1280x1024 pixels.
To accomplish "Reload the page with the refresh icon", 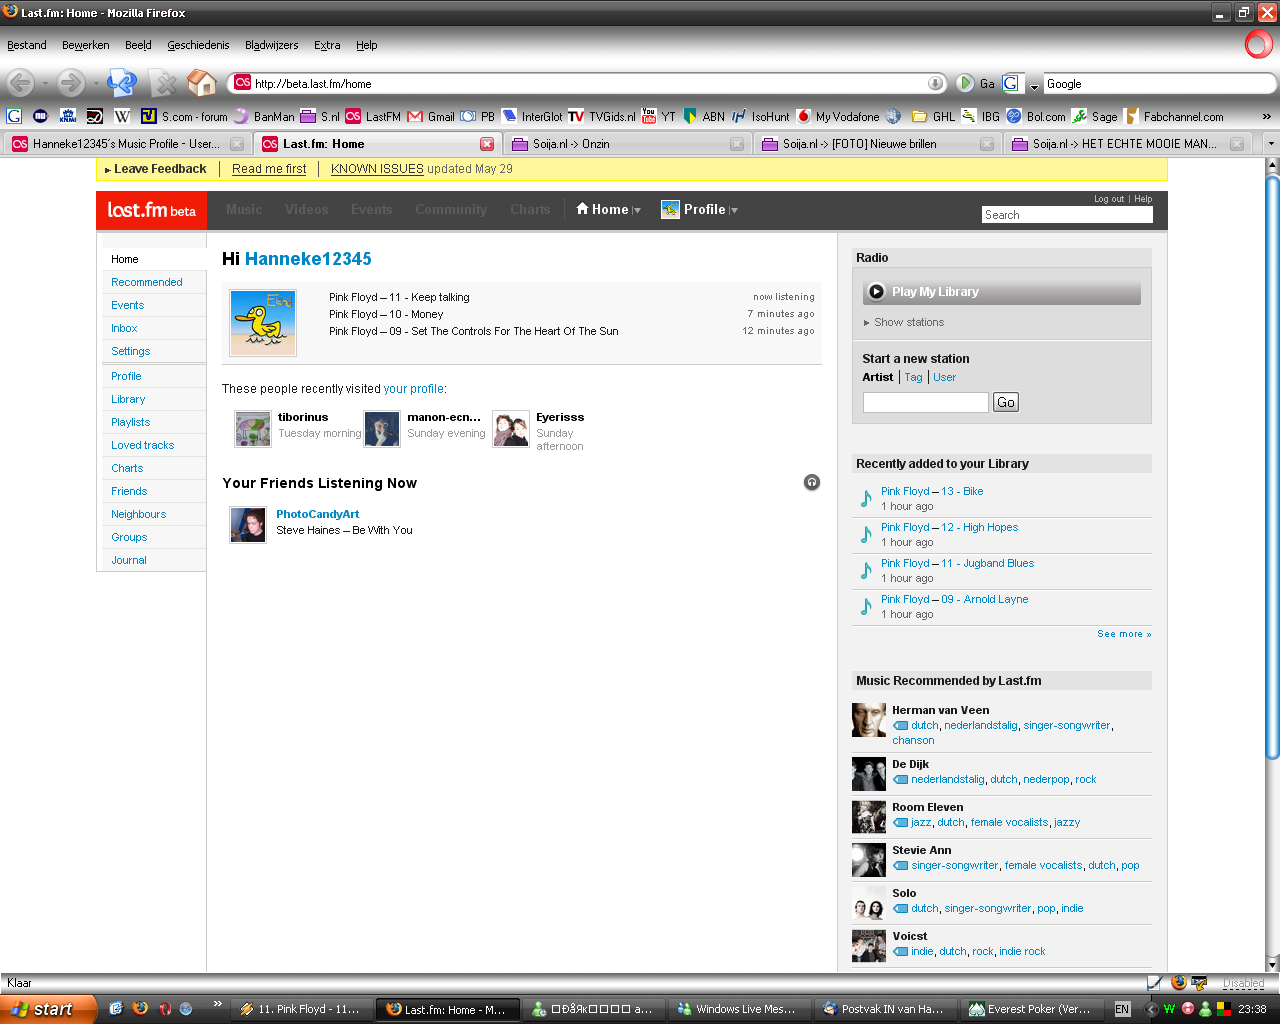I will pos(122,83).
